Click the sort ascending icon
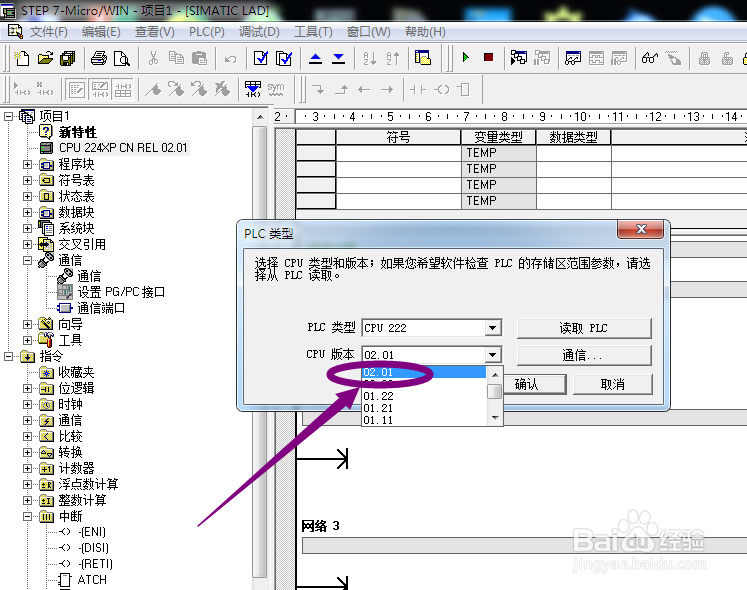747x590 pixels. (370, 58)
